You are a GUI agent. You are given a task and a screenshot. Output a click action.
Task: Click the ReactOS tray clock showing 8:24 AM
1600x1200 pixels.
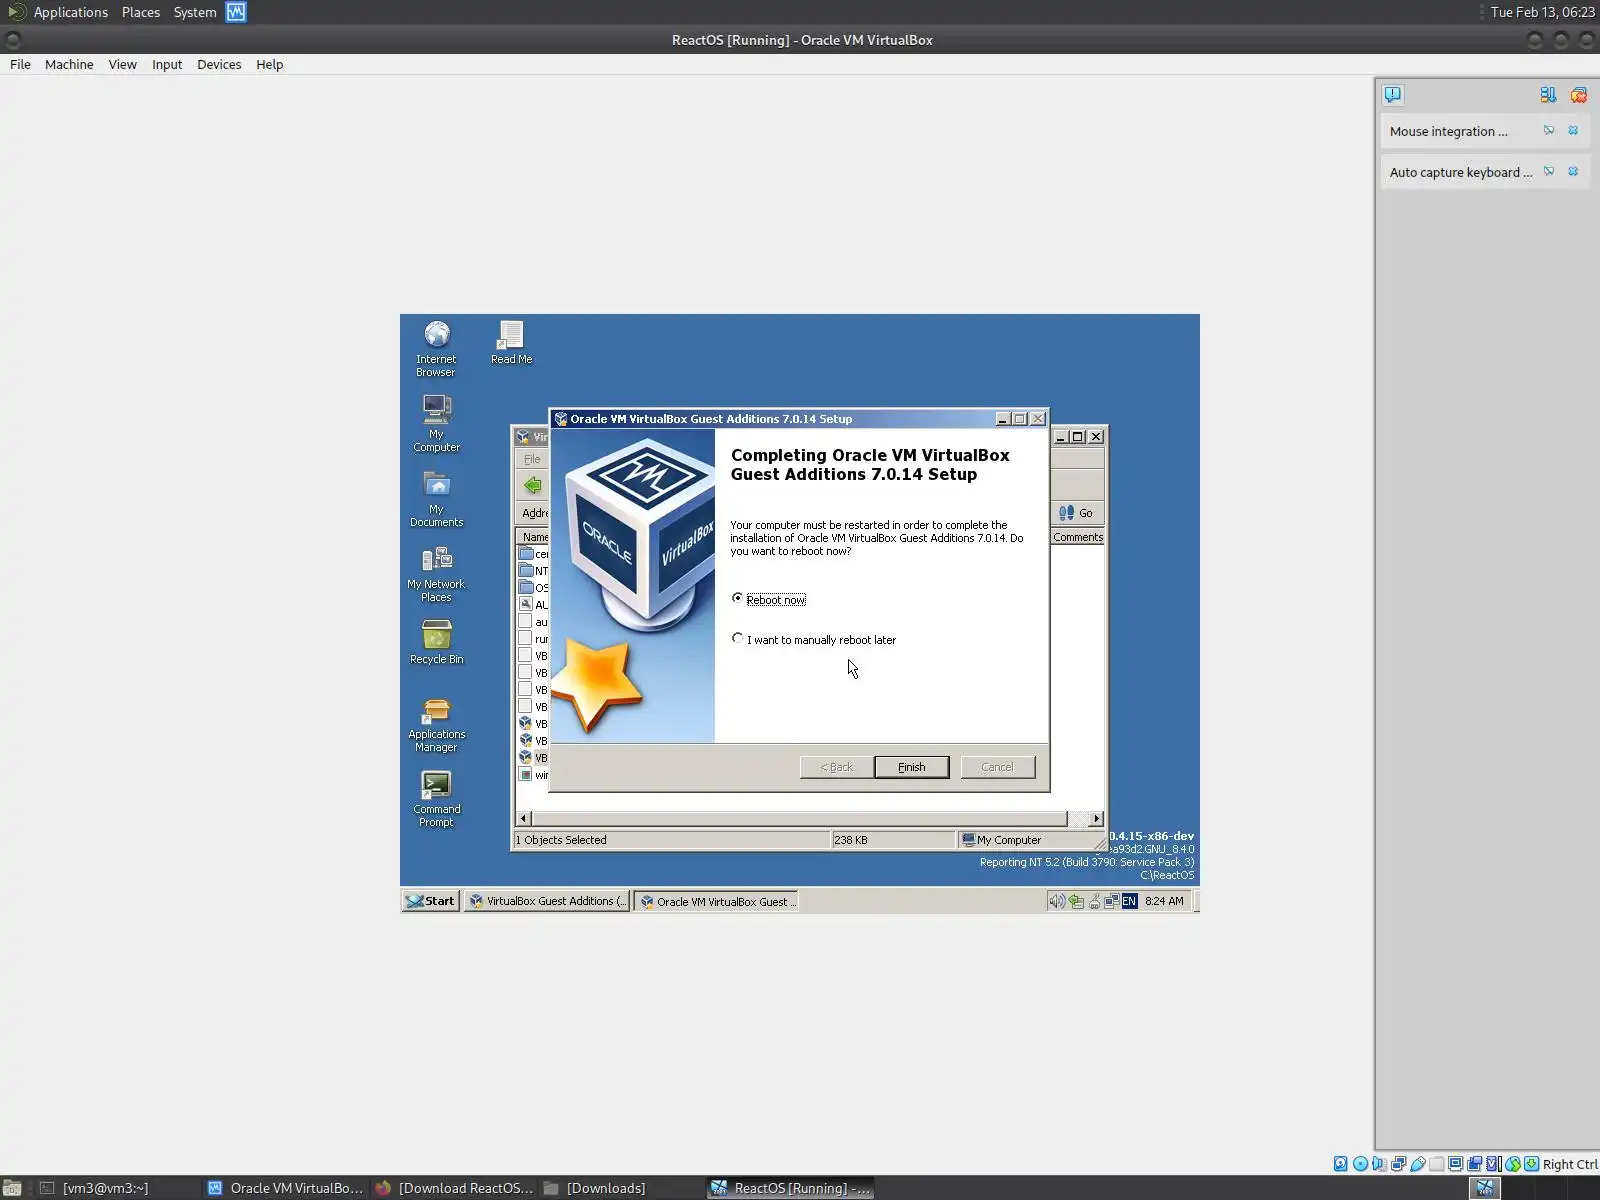point(1164,901)
